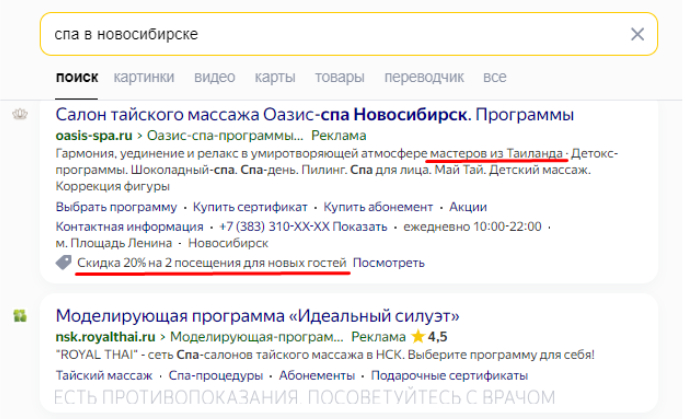This screenshot has height=419, width=685.
Task: Open the 'видео' tab
Action: (214, 77)
